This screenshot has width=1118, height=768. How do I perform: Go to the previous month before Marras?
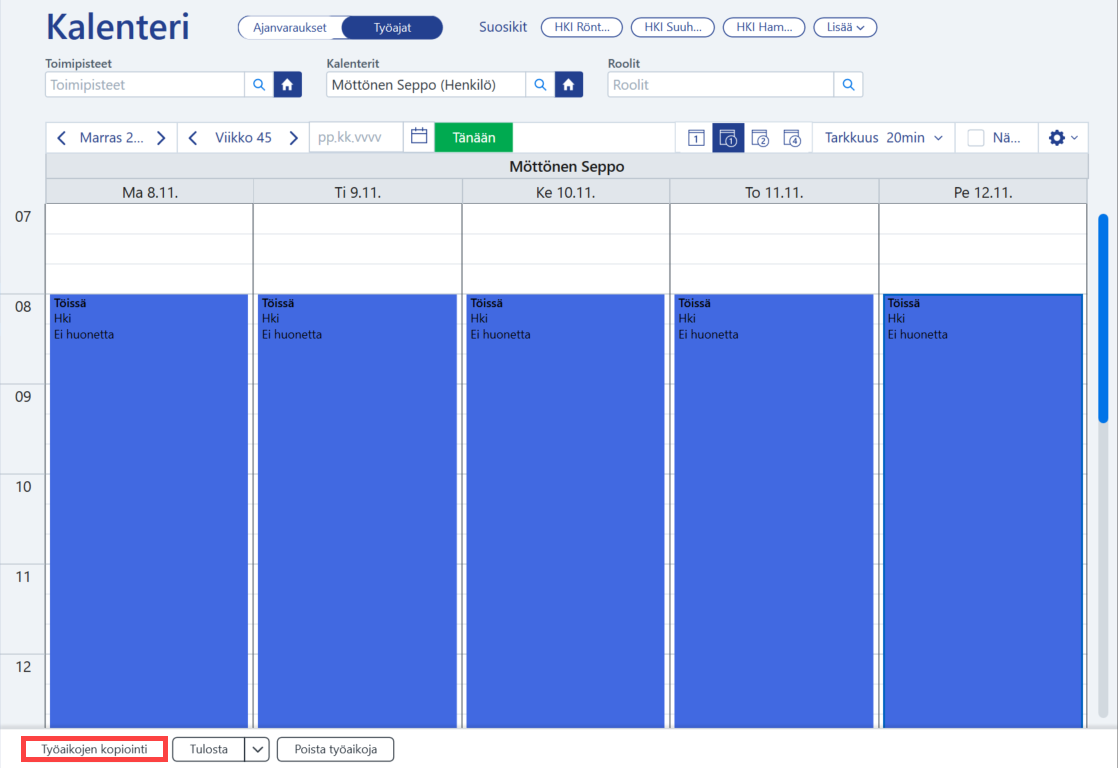pyautogui.click(x=61, y=138)
